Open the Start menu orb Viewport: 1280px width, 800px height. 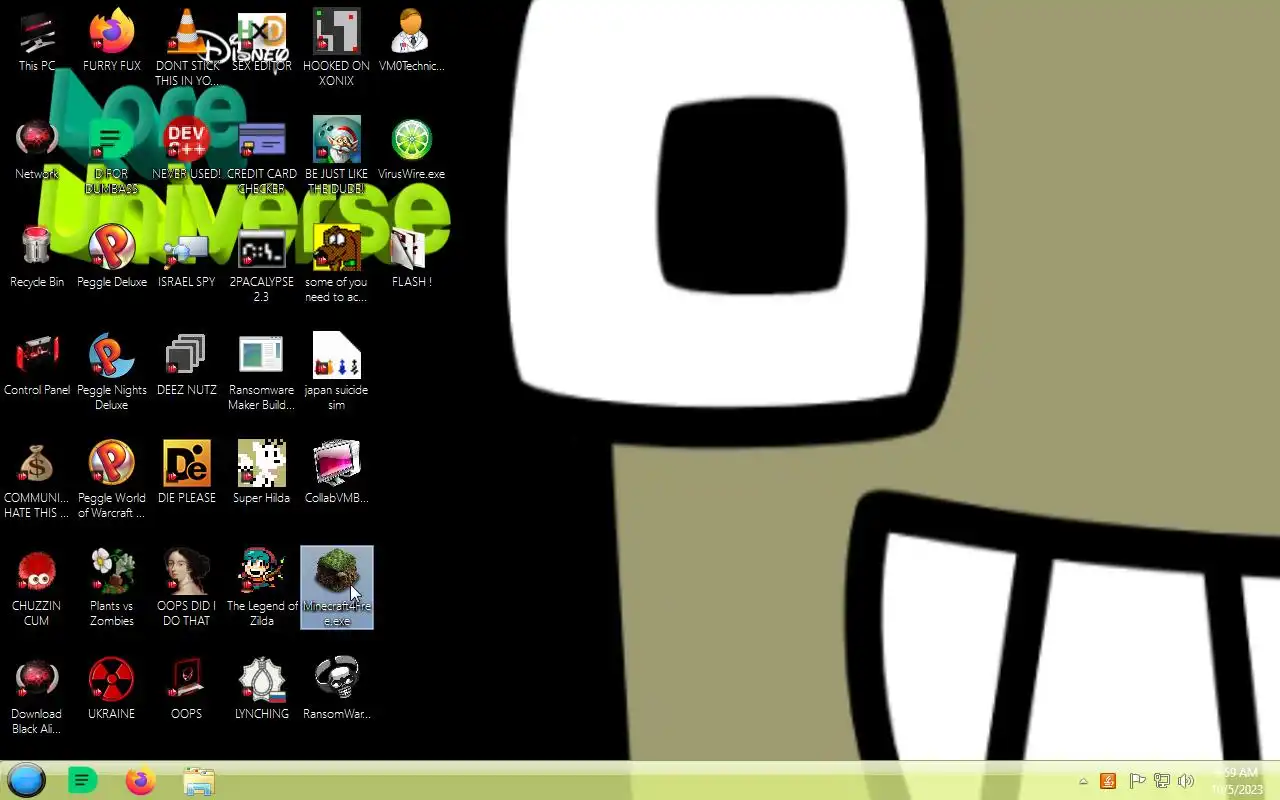point(27,780)
